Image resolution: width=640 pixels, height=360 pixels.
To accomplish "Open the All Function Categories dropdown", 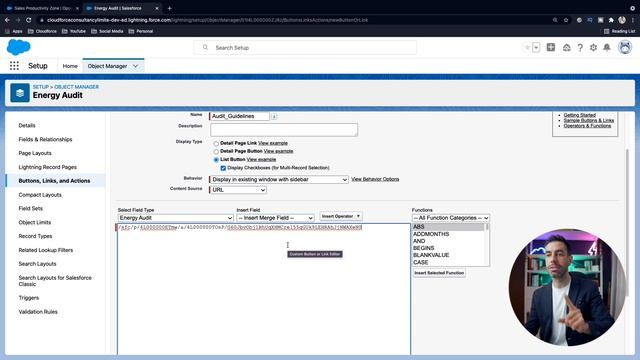I will [x=451, y=218].
